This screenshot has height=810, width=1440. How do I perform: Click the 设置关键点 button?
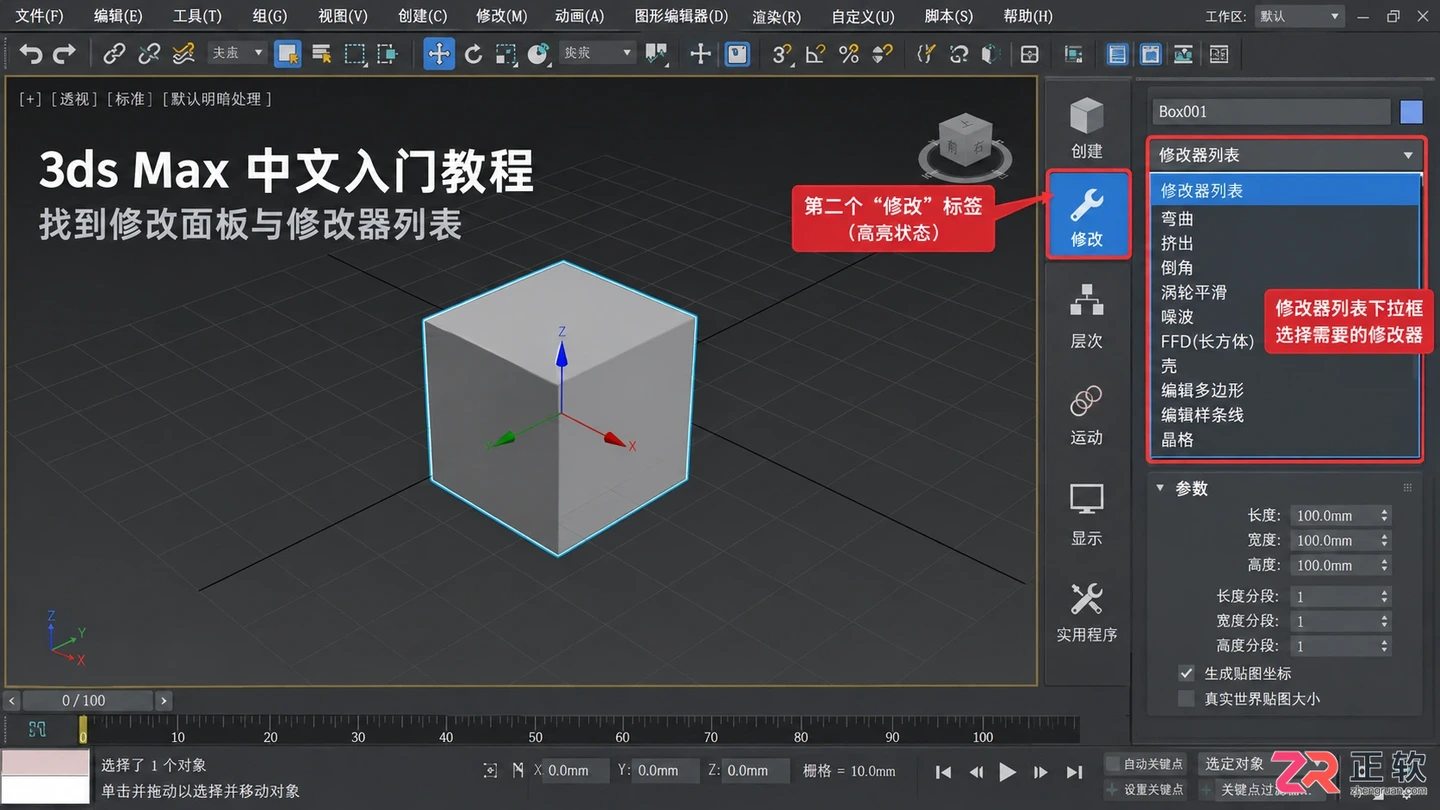point(1145,790)
